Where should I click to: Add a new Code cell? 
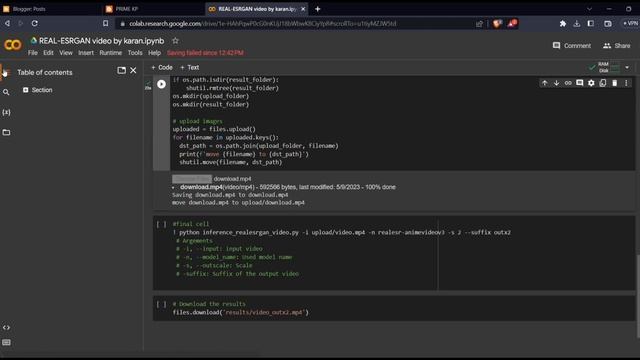point(162,68)
